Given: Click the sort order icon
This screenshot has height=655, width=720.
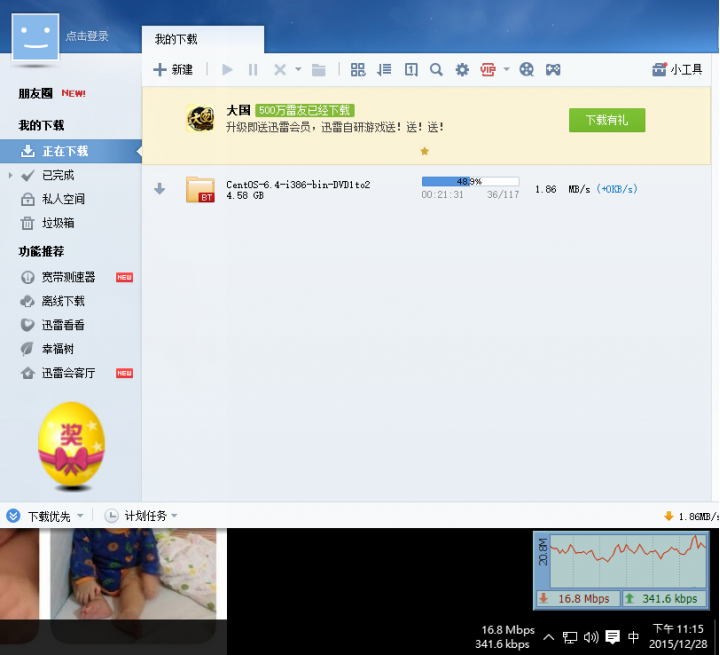Looking at the screenshot, I should (384, 70).
